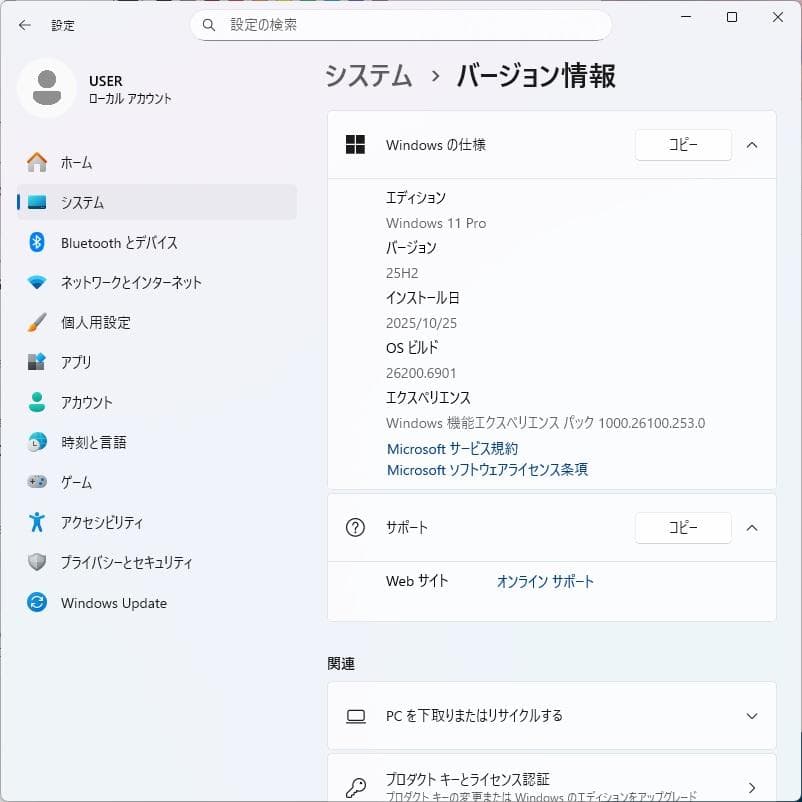Click the 設定の検索 search field
This screenshot has width=802, height=802.
tap(400, 25)
